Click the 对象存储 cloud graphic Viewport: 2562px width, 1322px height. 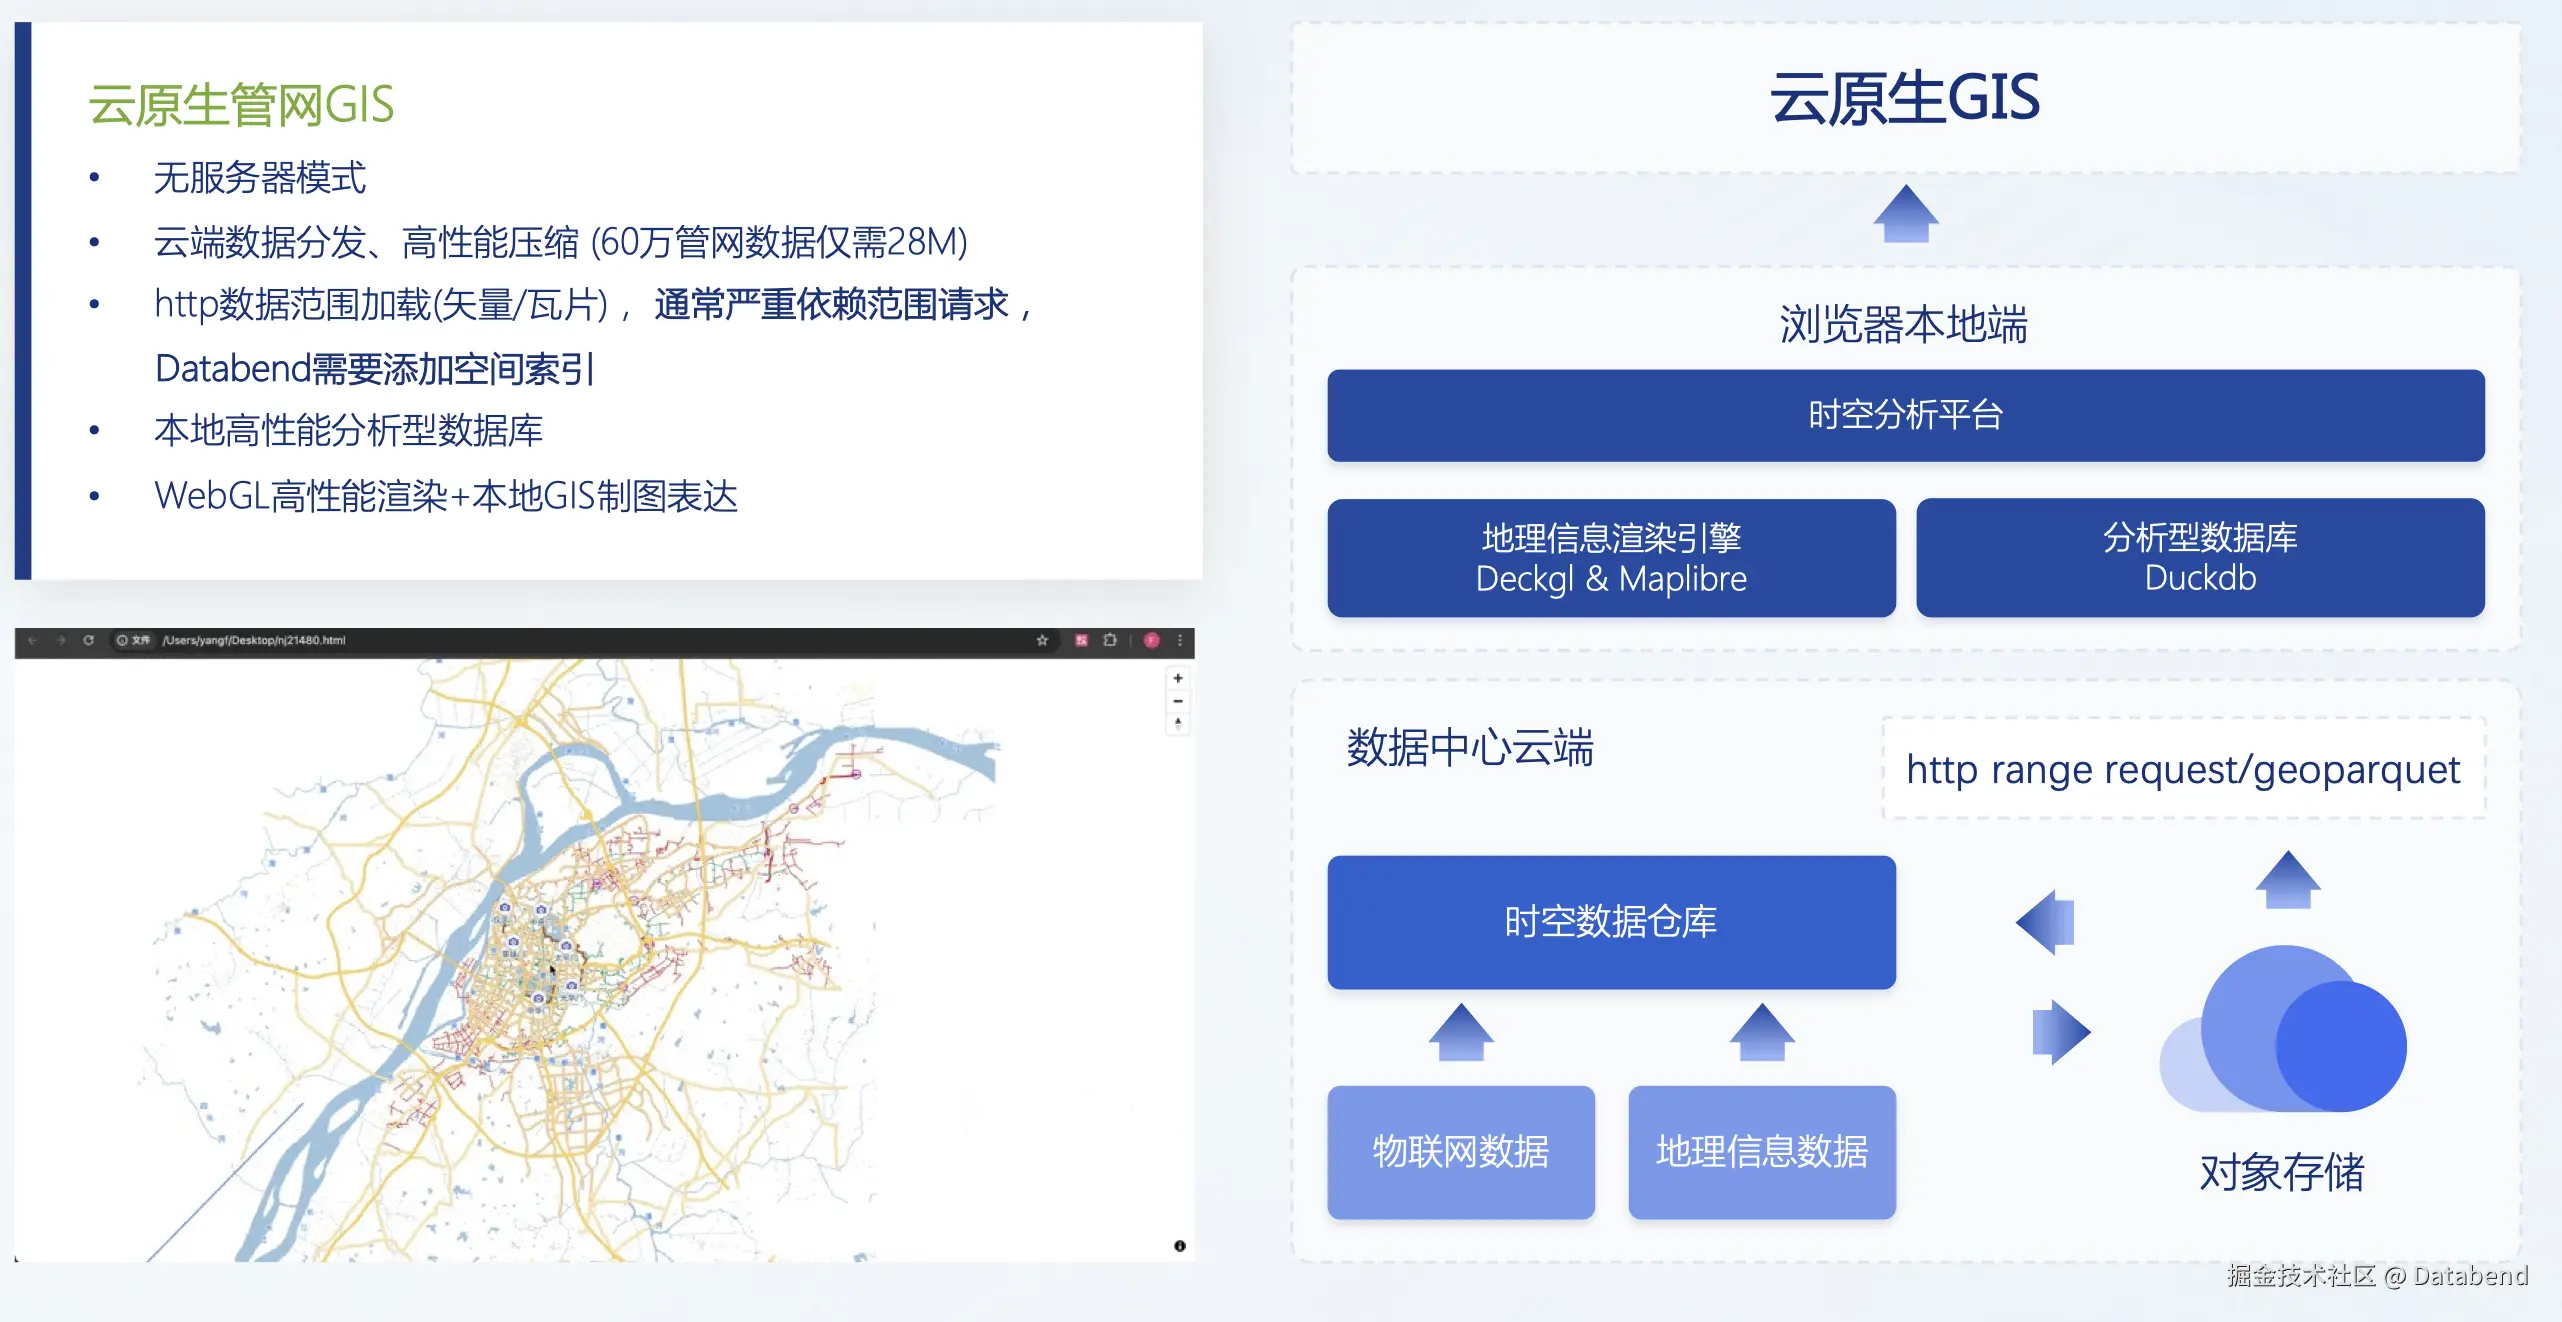(x=2284, y=1035)
